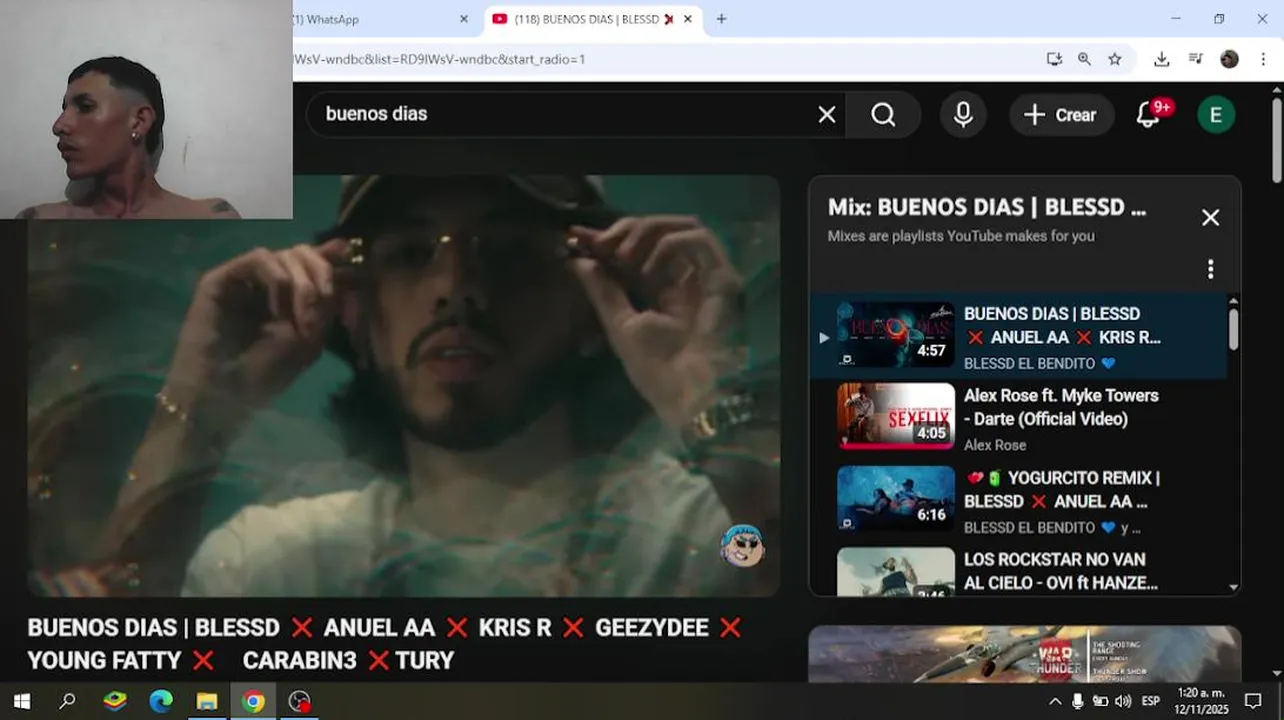
Task: Close the WhatsApp tab
Action: (464, 19)
